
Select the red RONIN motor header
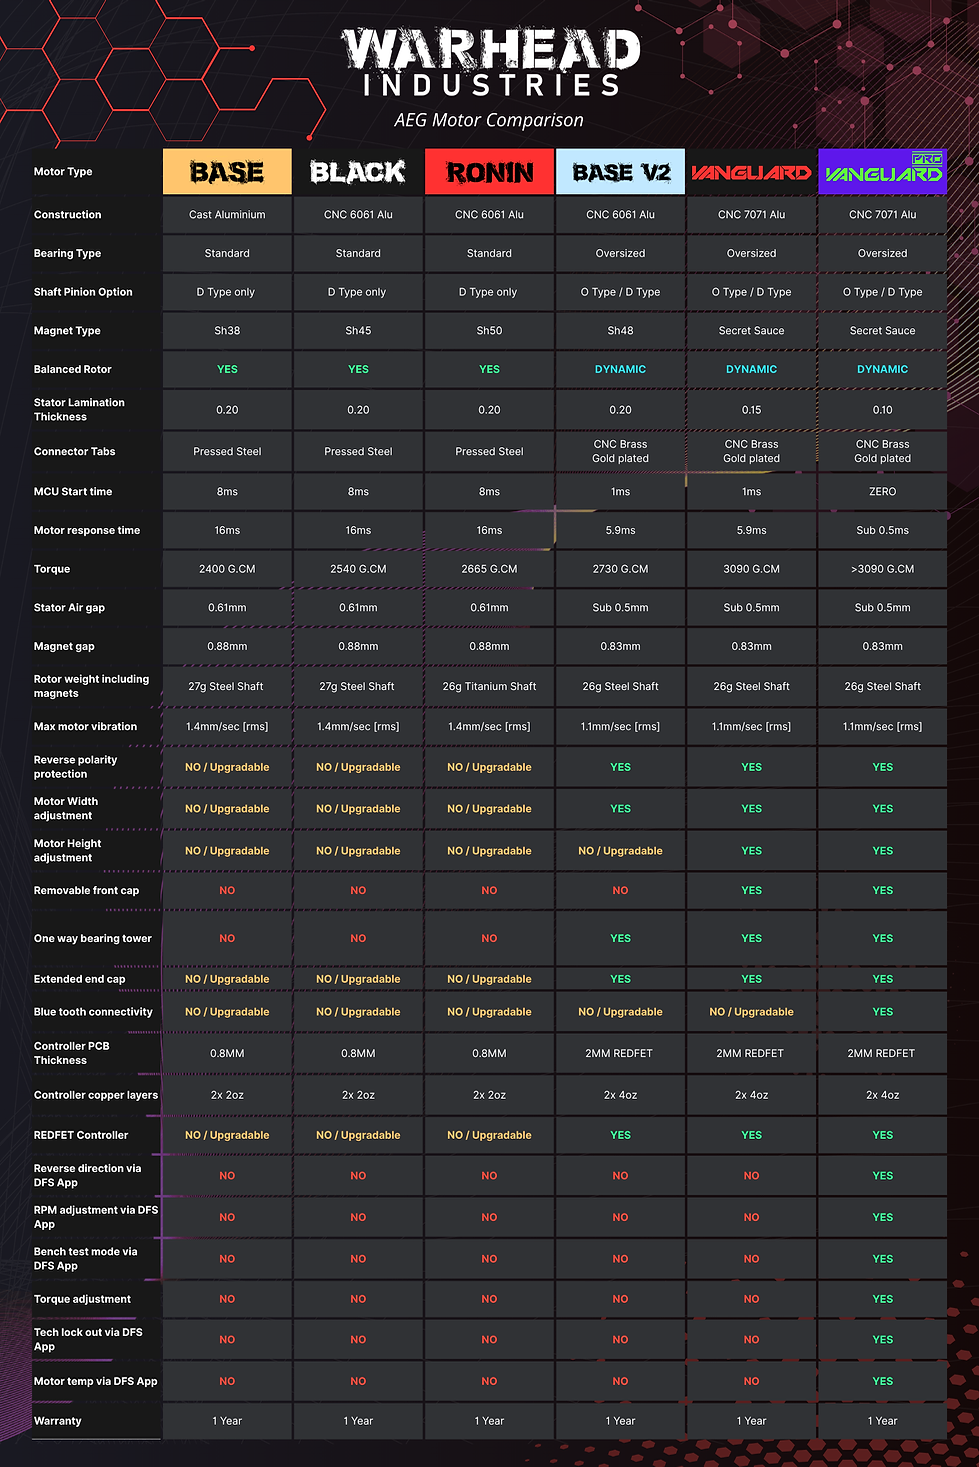point(489,172)
